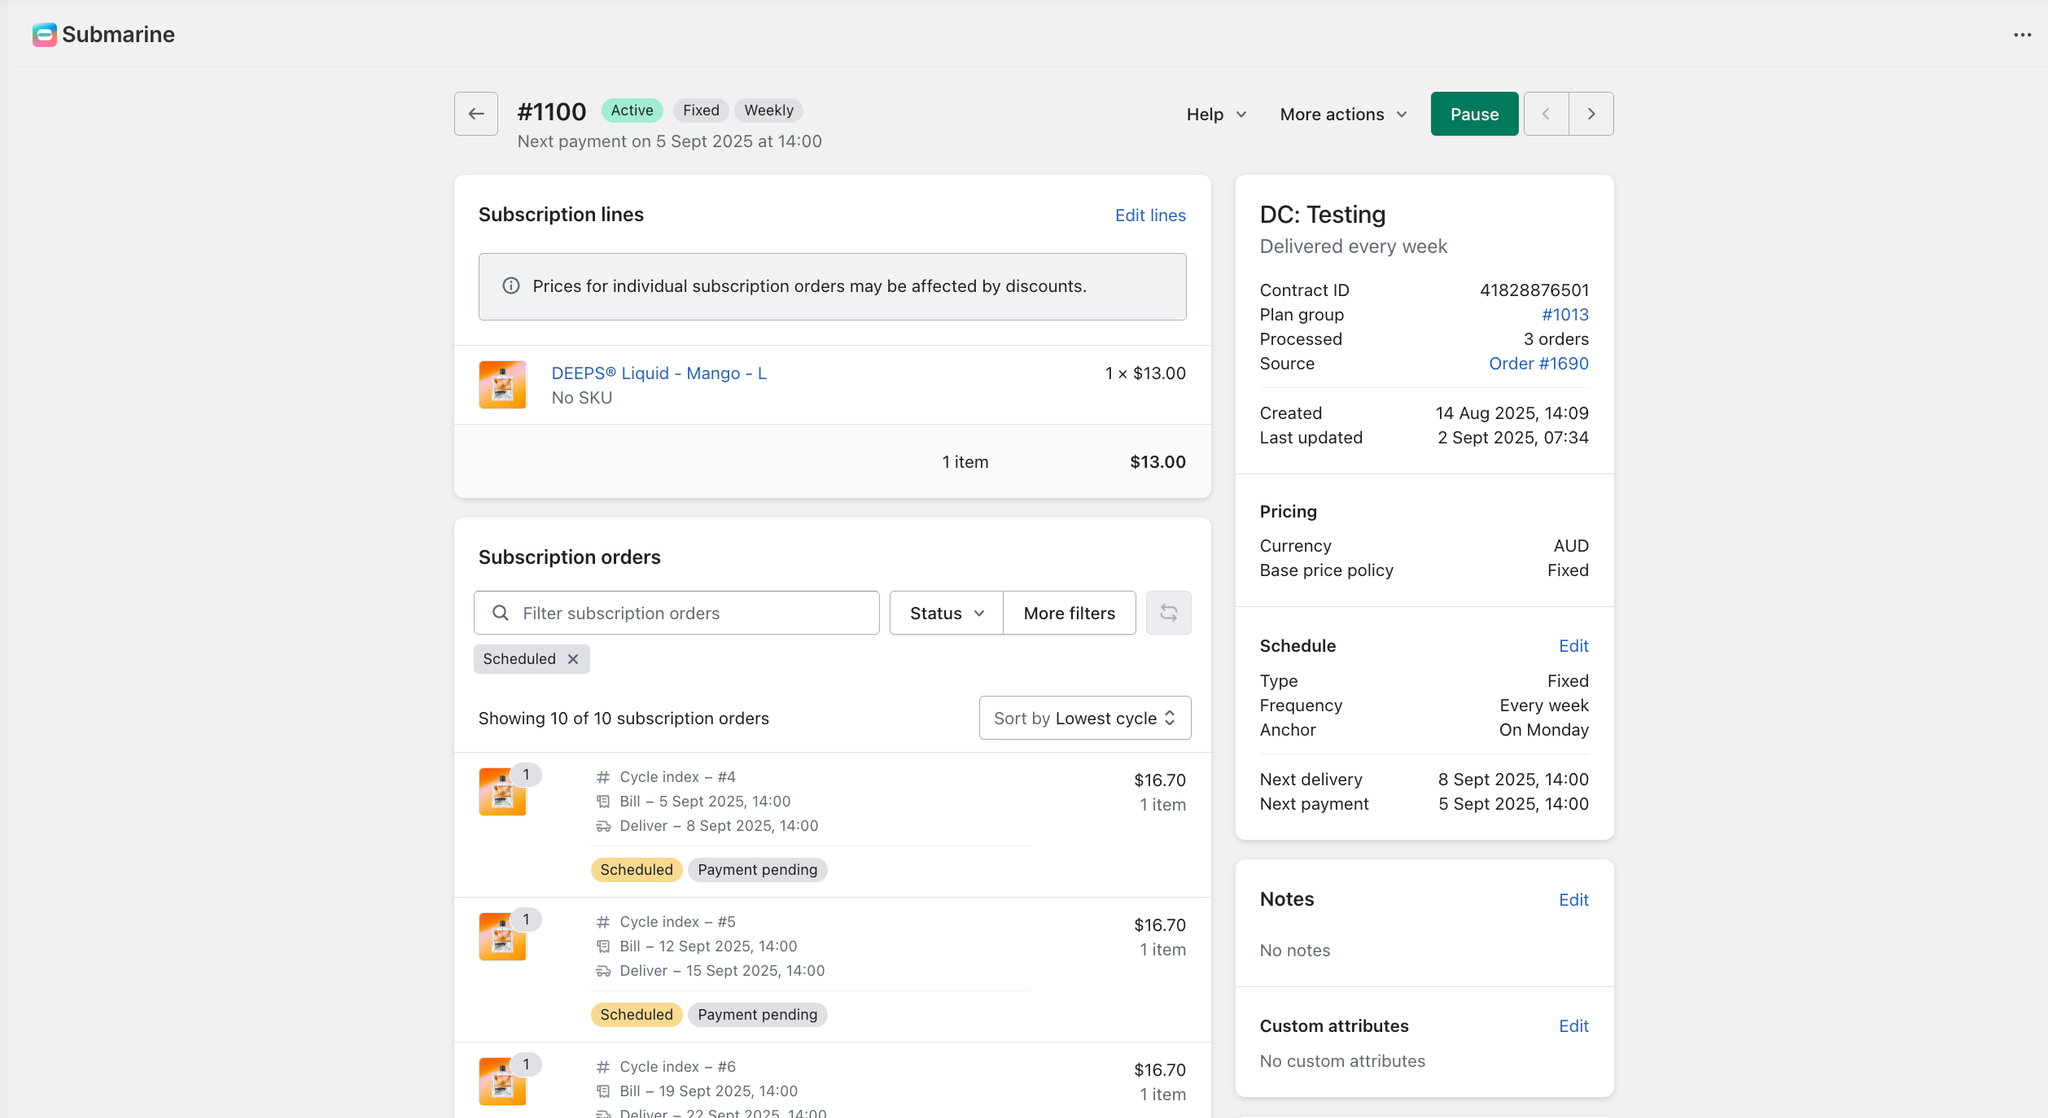Go to previous subscription with left chevron
2048x1118 pixels.
[1546, 114]
